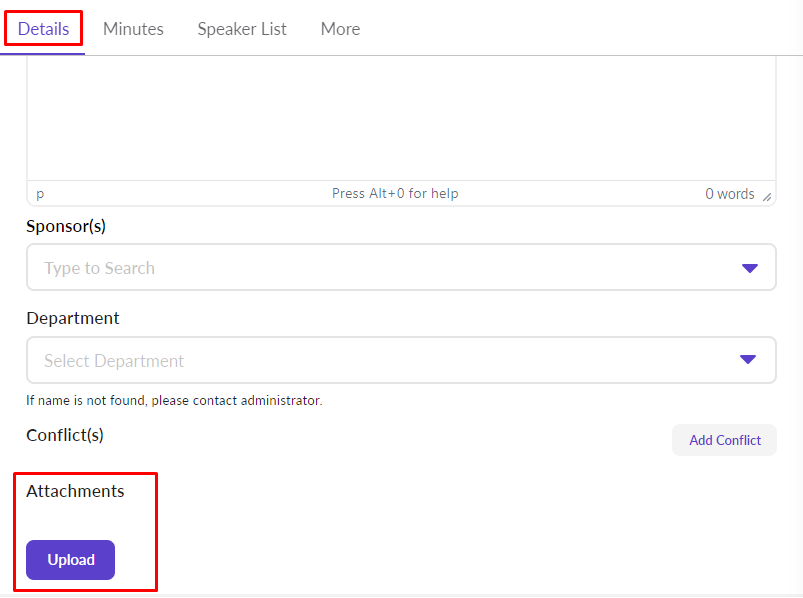
Task: Switch to the Details tab
Action: coord(43,29)
